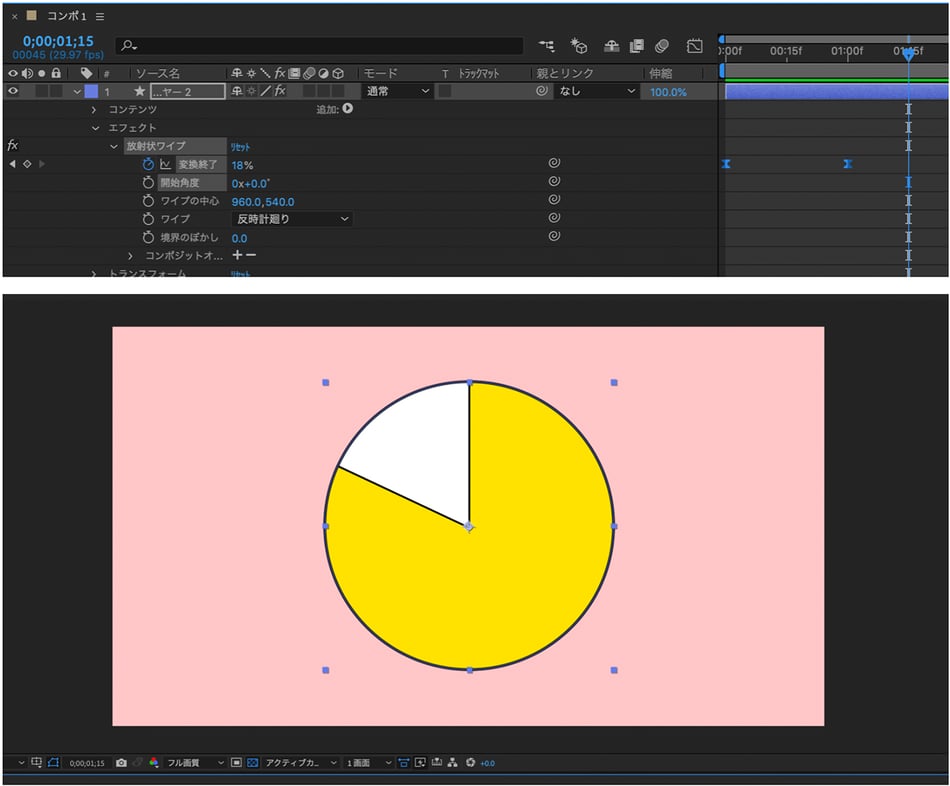The image size is (950, 786).
Task: Click the snapshot camera icon in viewer
Action: click(x=121, y=763)
